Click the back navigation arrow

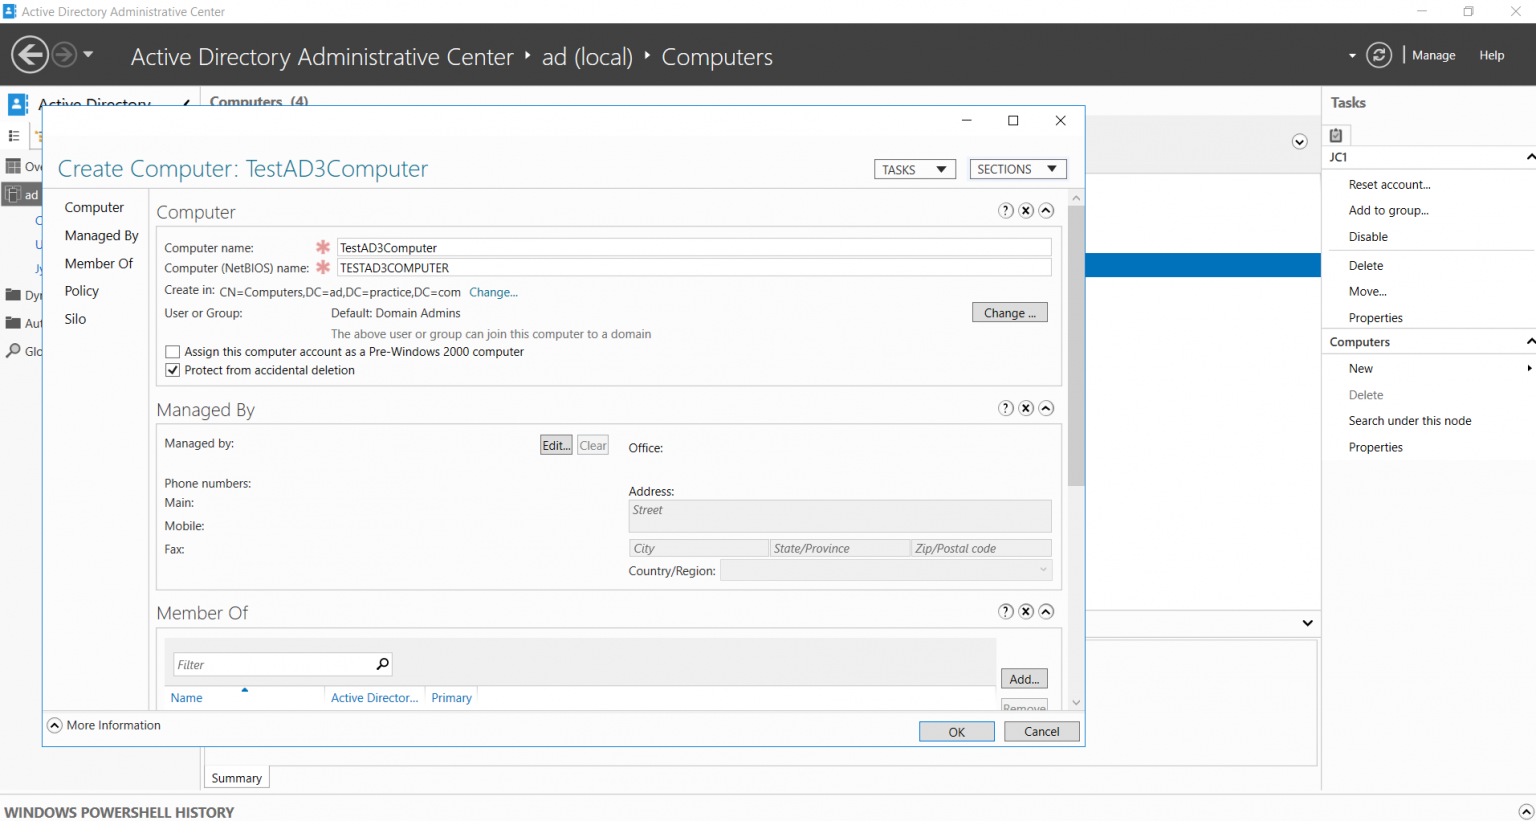(x=30, y=55)
